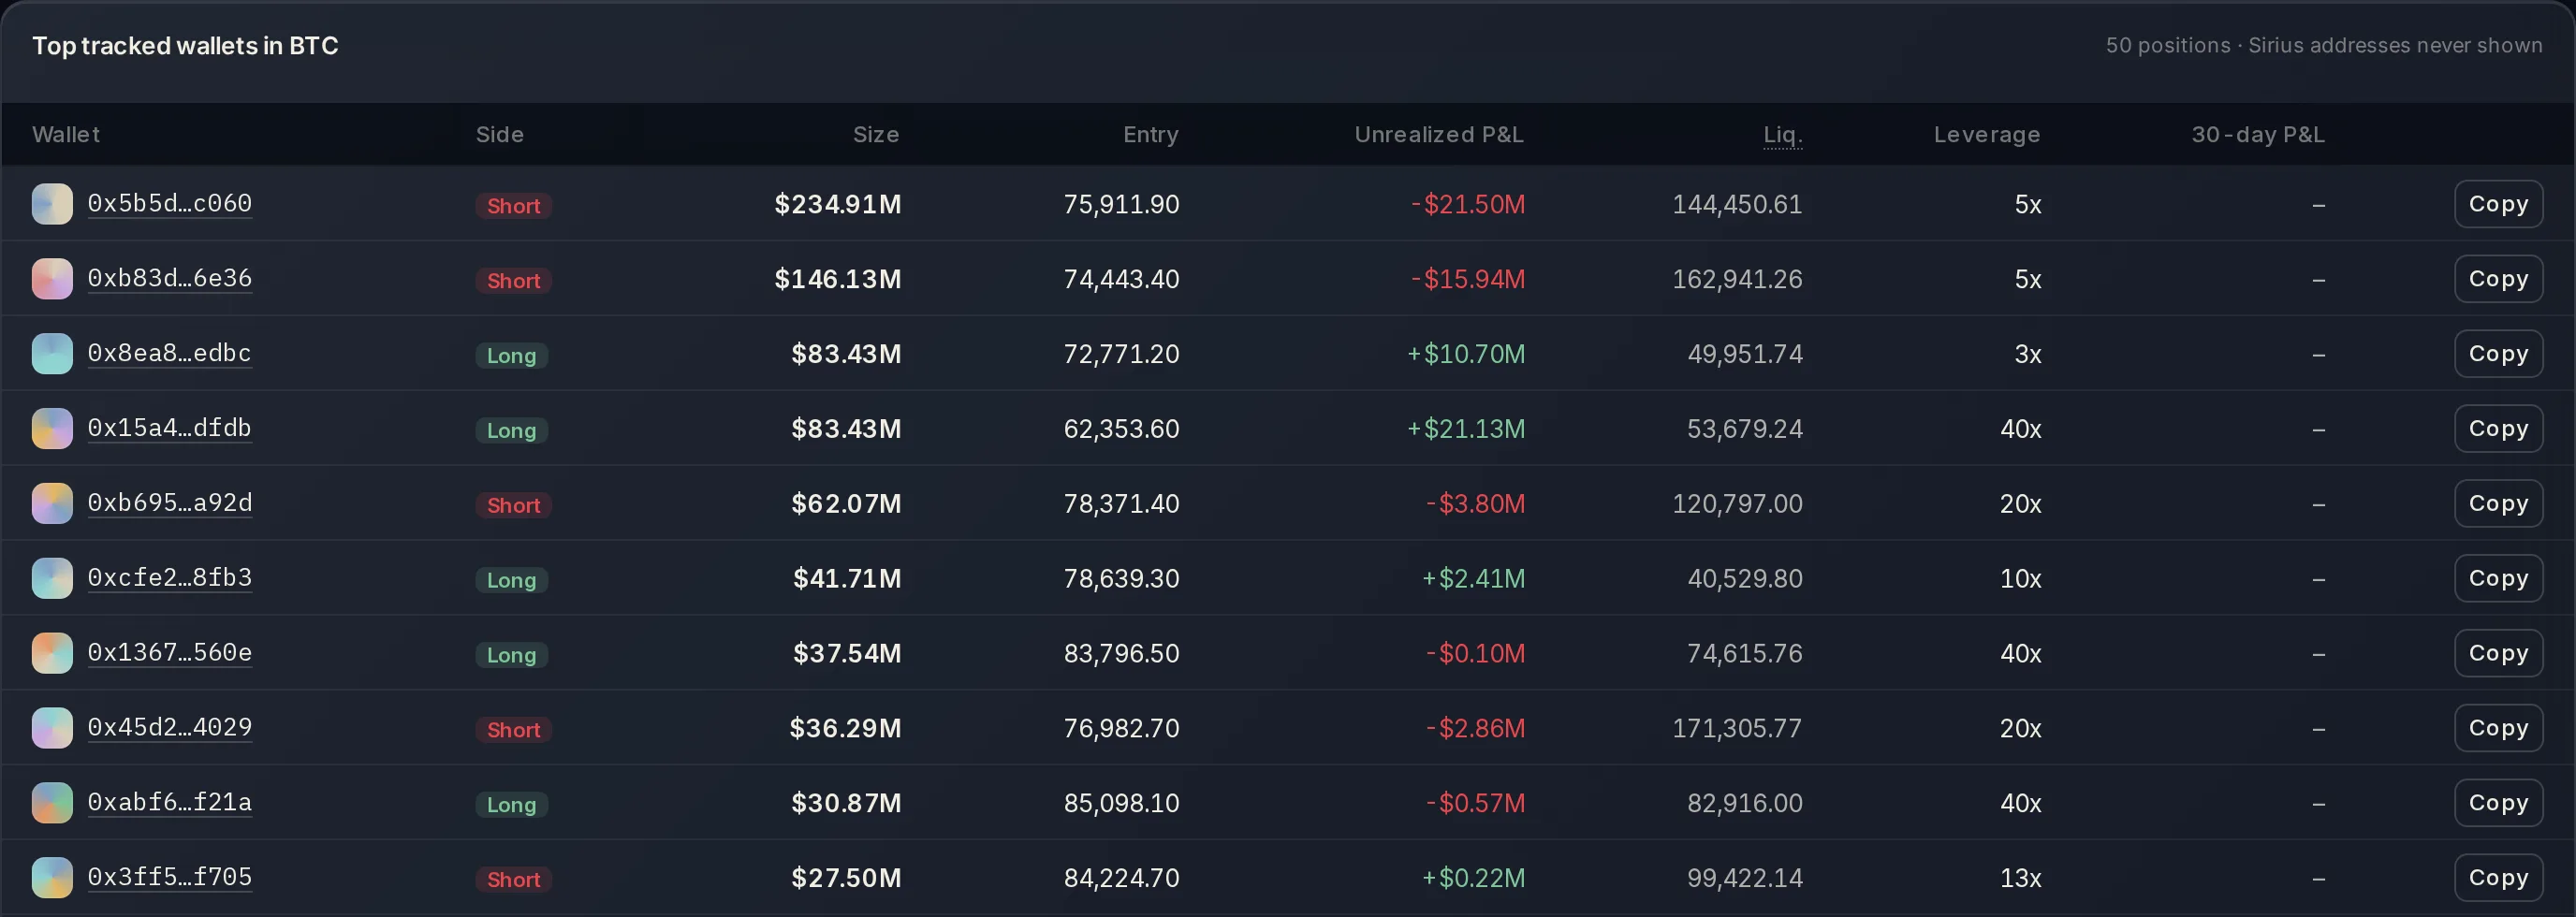Click avatar icon of wallet 0xabf6…f21a
Image resolution: width=2576 pixels, height=917 pixels.
coord(52,803)
